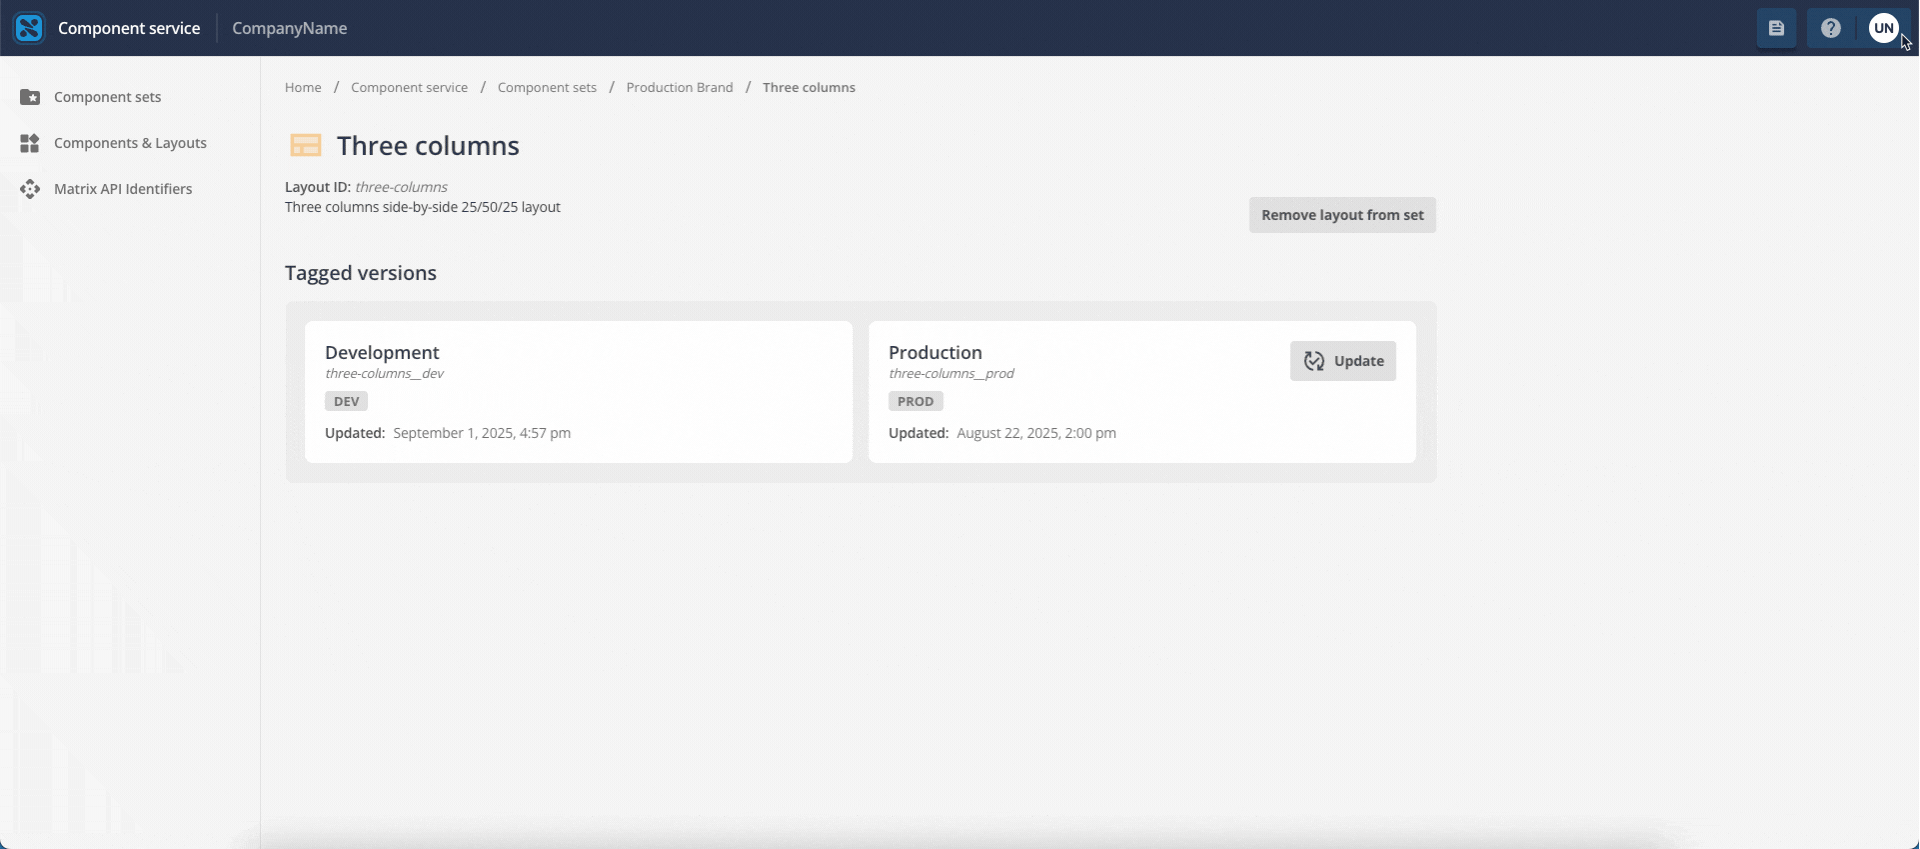This screenshot has width=1920, height=849.
Task: Click Remove layout from set button
Action: (1342, 215)
